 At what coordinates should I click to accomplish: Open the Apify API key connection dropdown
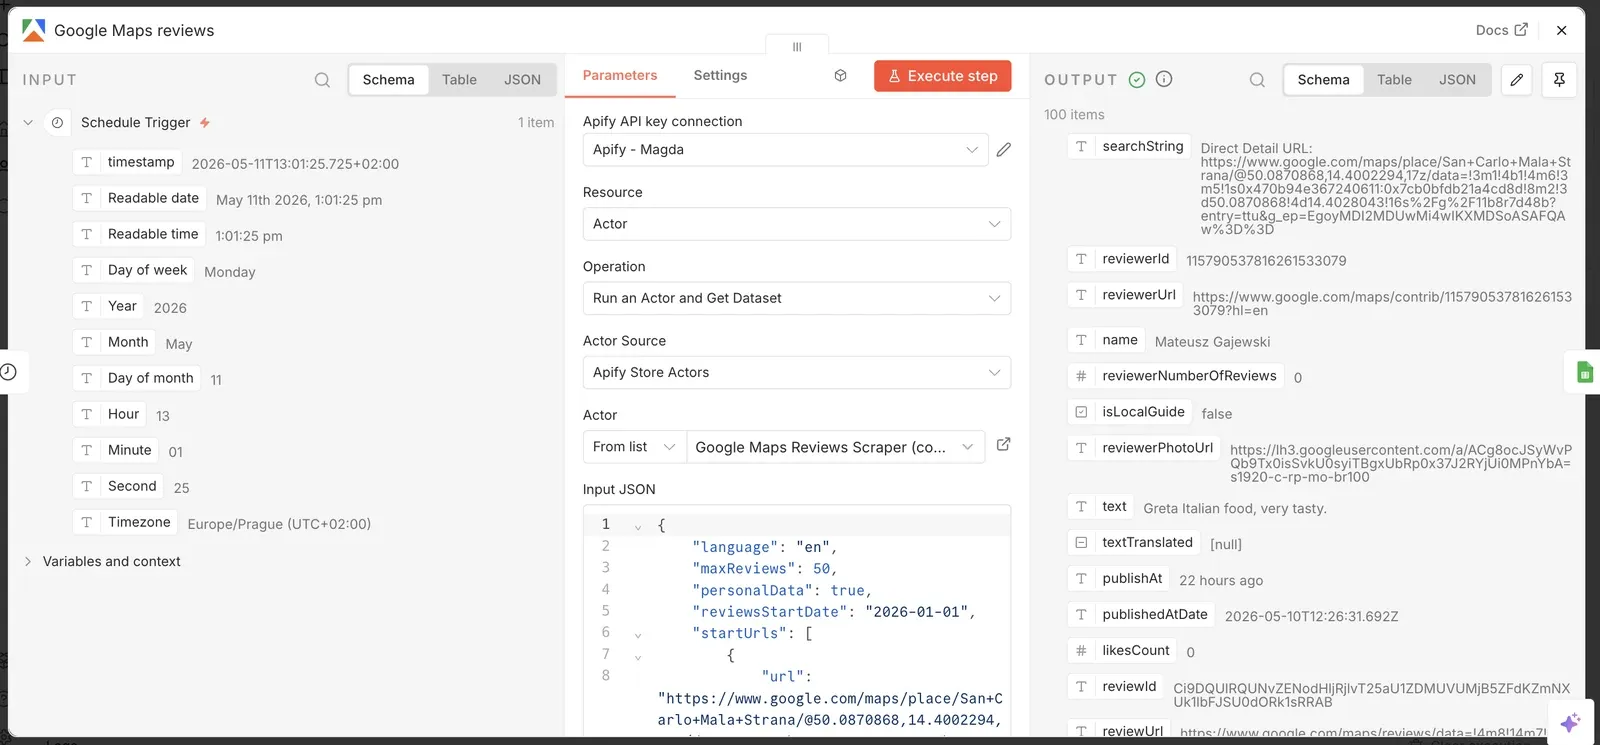785,150
